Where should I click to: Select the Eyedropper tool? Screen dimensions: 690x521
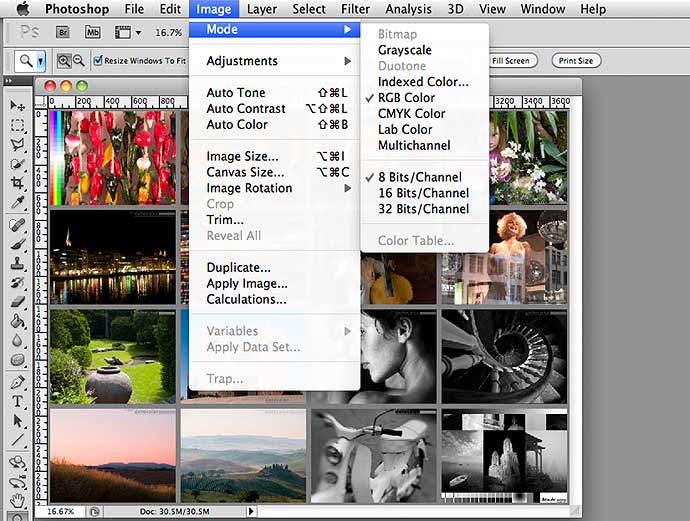click(x=17, y=203)
